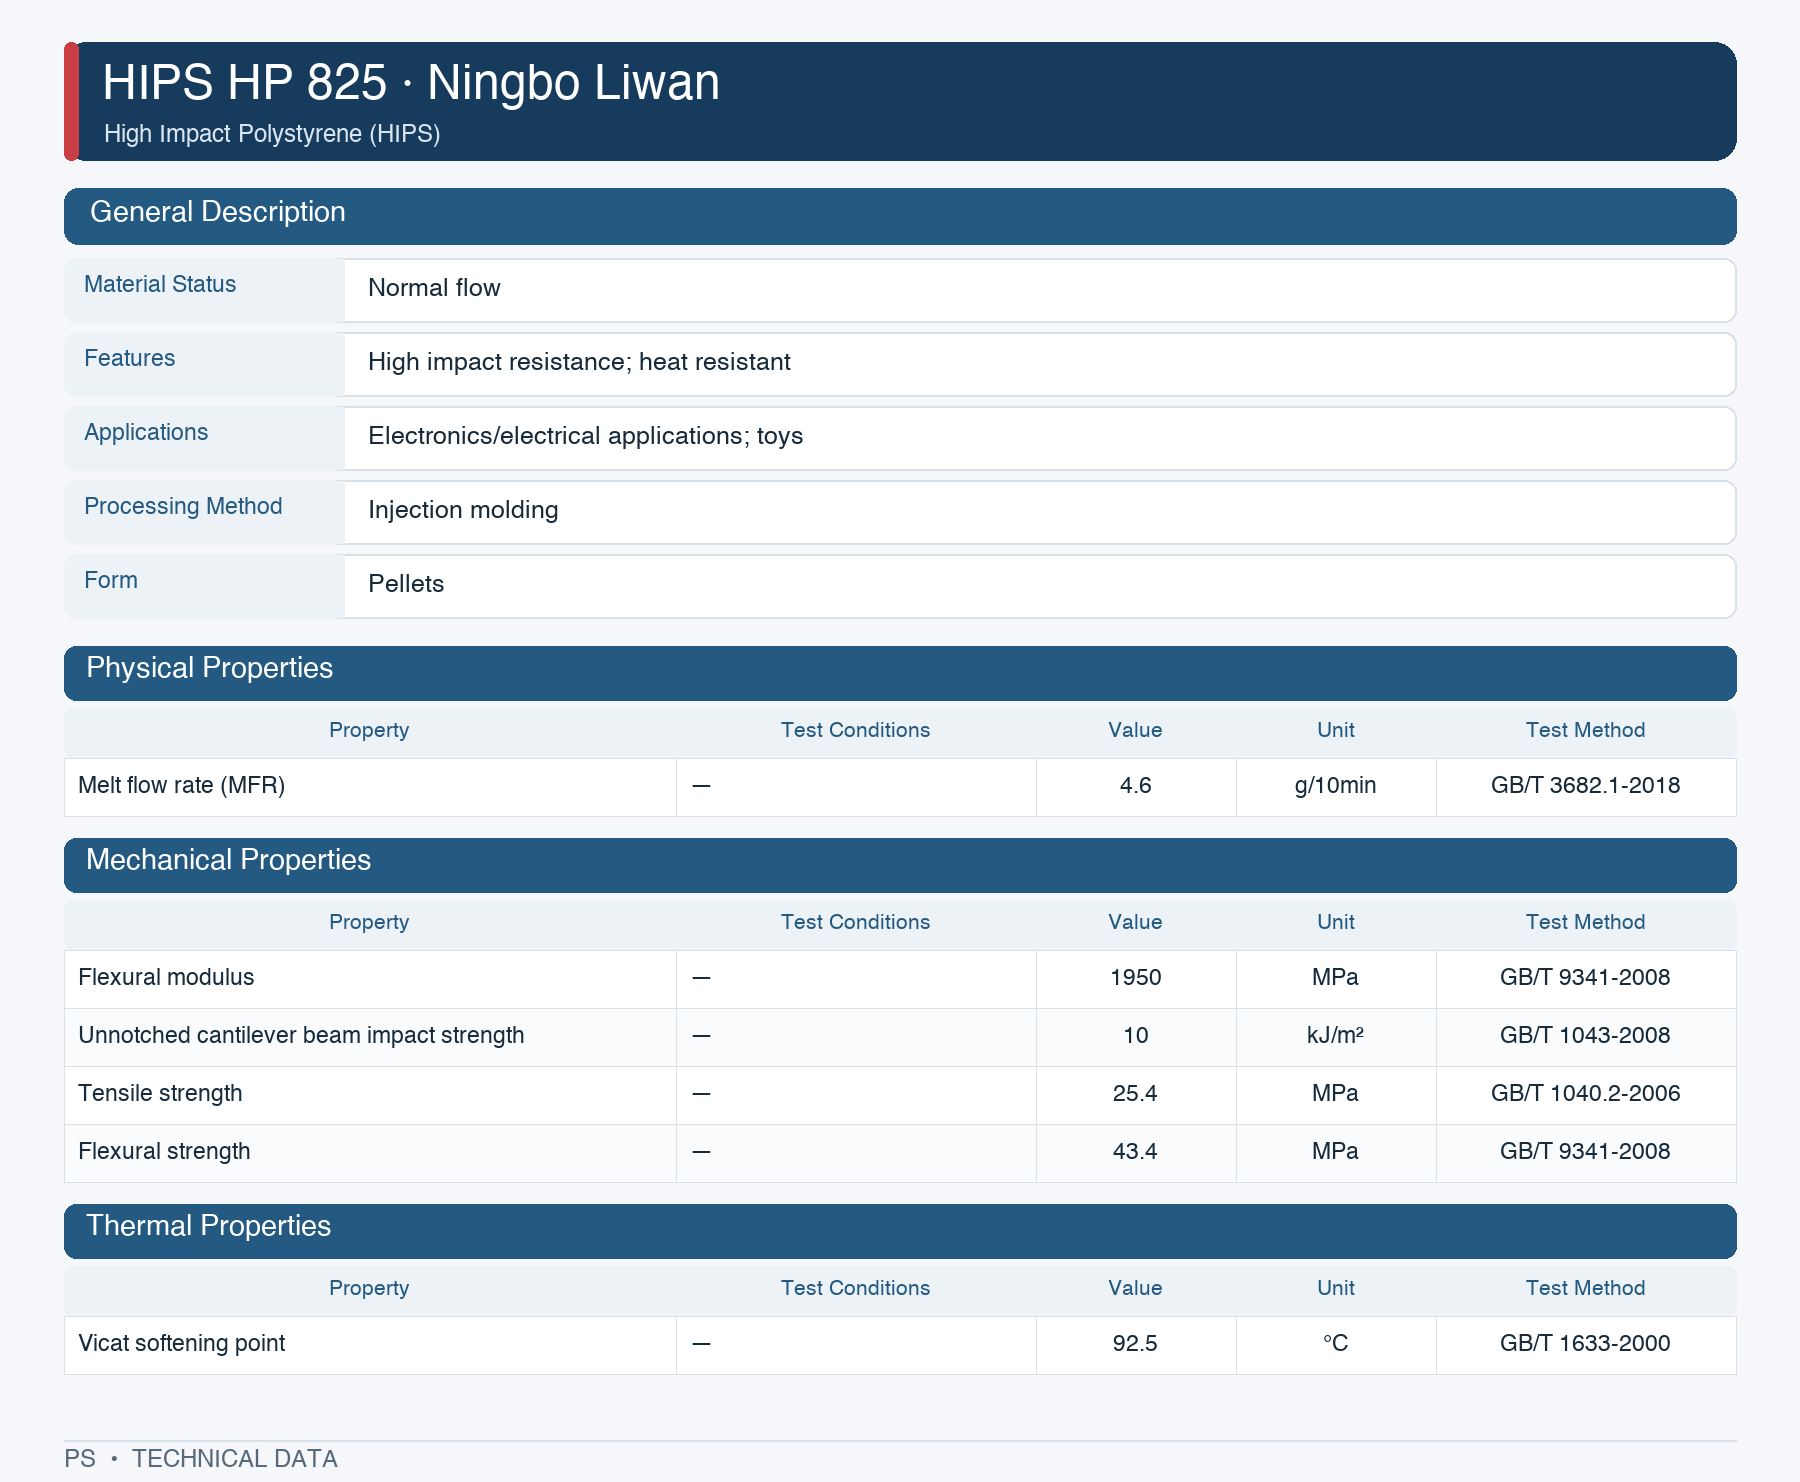Click Test Method header in Mechanical Properties
The image size is (1800, 1482).
(x=1585, y=922)
